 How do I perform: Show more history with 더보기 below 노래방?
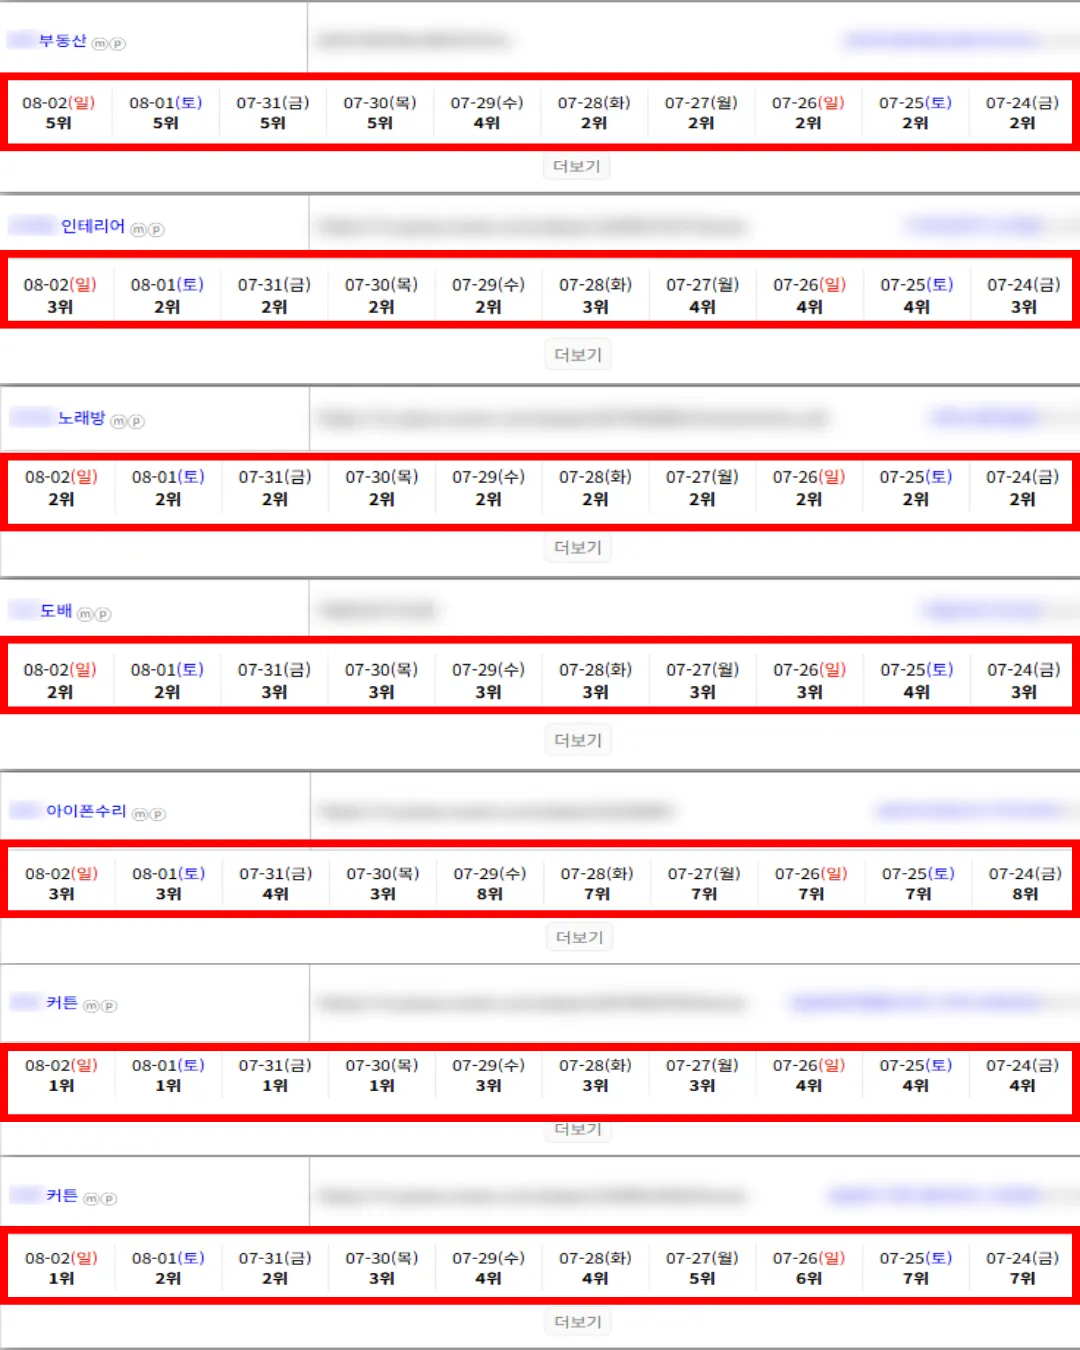578,548
